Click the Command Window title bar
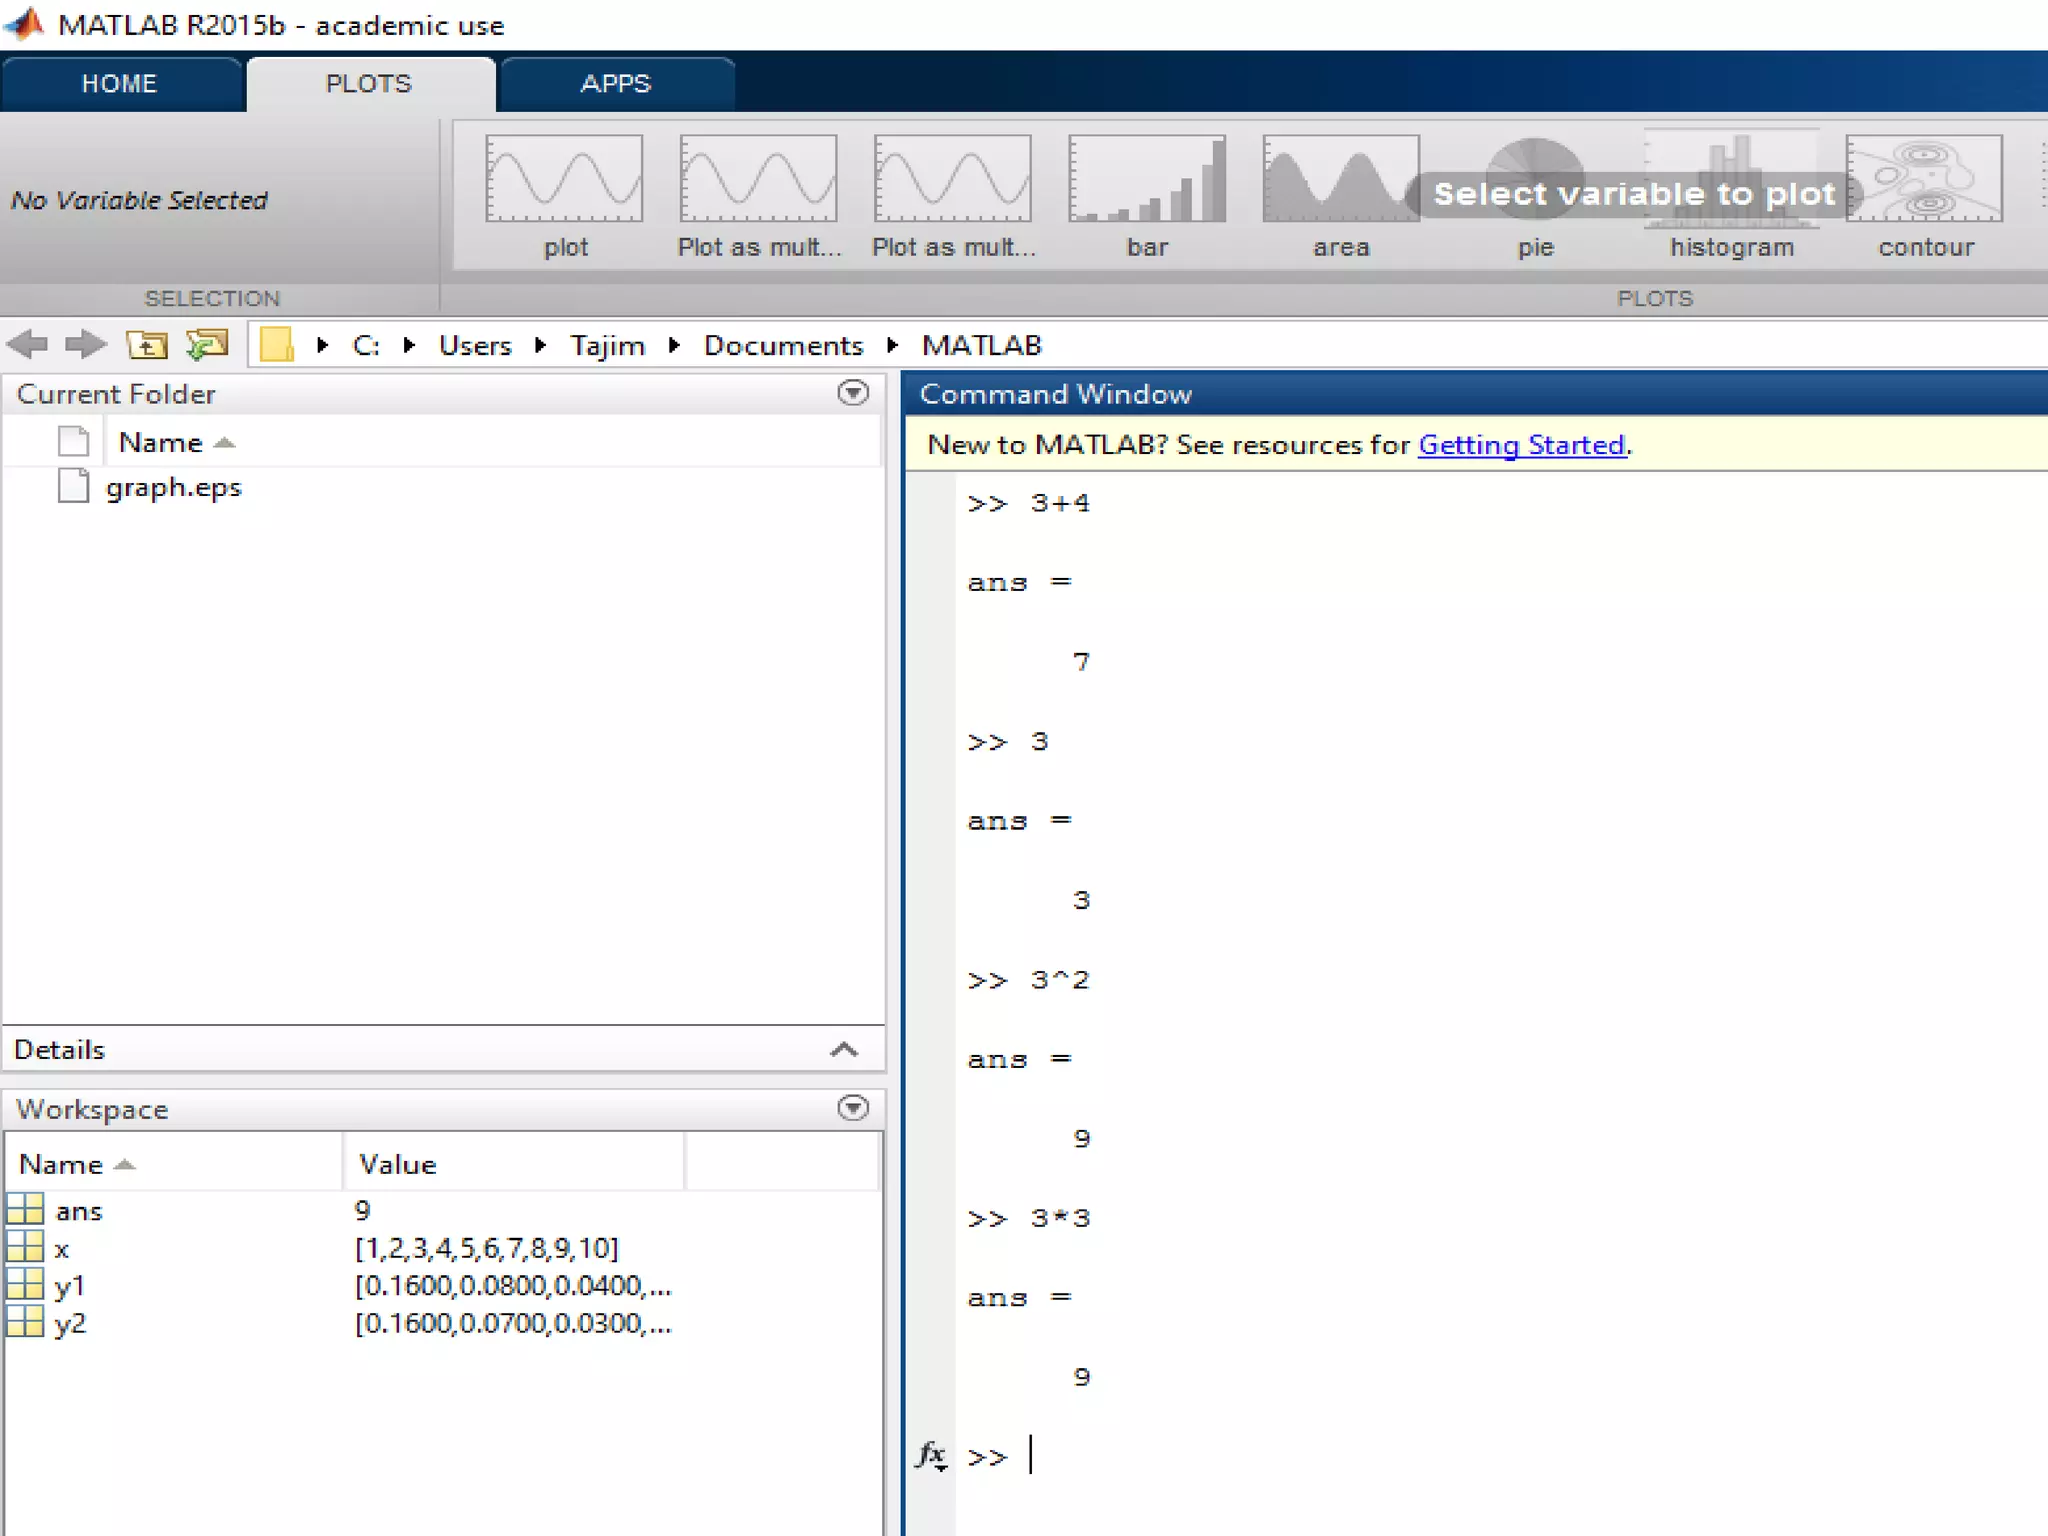 (x=1475, y=394)
